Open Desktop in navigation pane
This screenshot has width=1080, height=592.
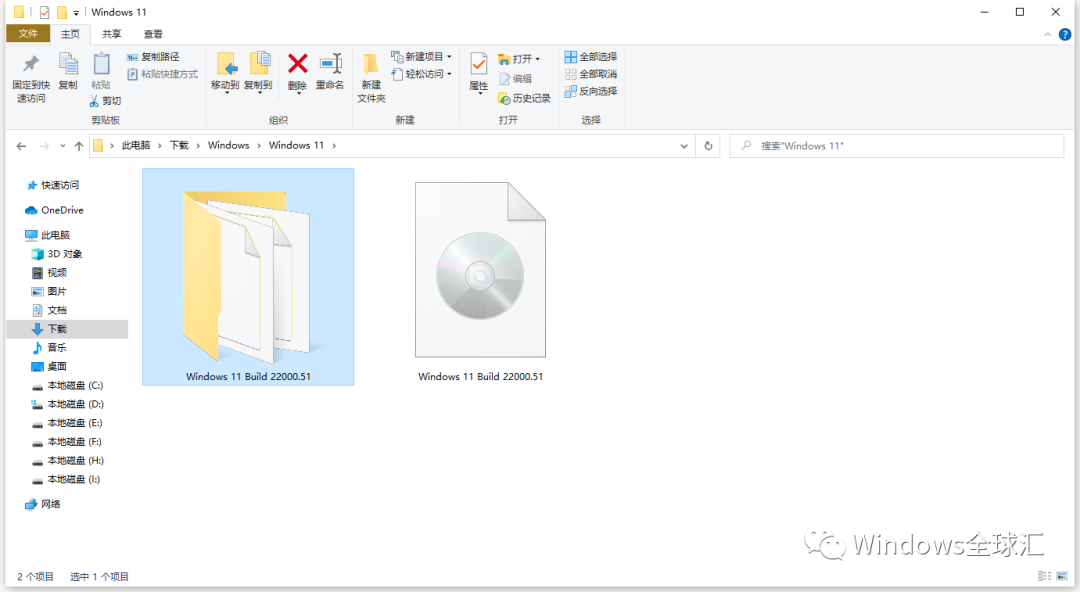(x=50, y=367)
